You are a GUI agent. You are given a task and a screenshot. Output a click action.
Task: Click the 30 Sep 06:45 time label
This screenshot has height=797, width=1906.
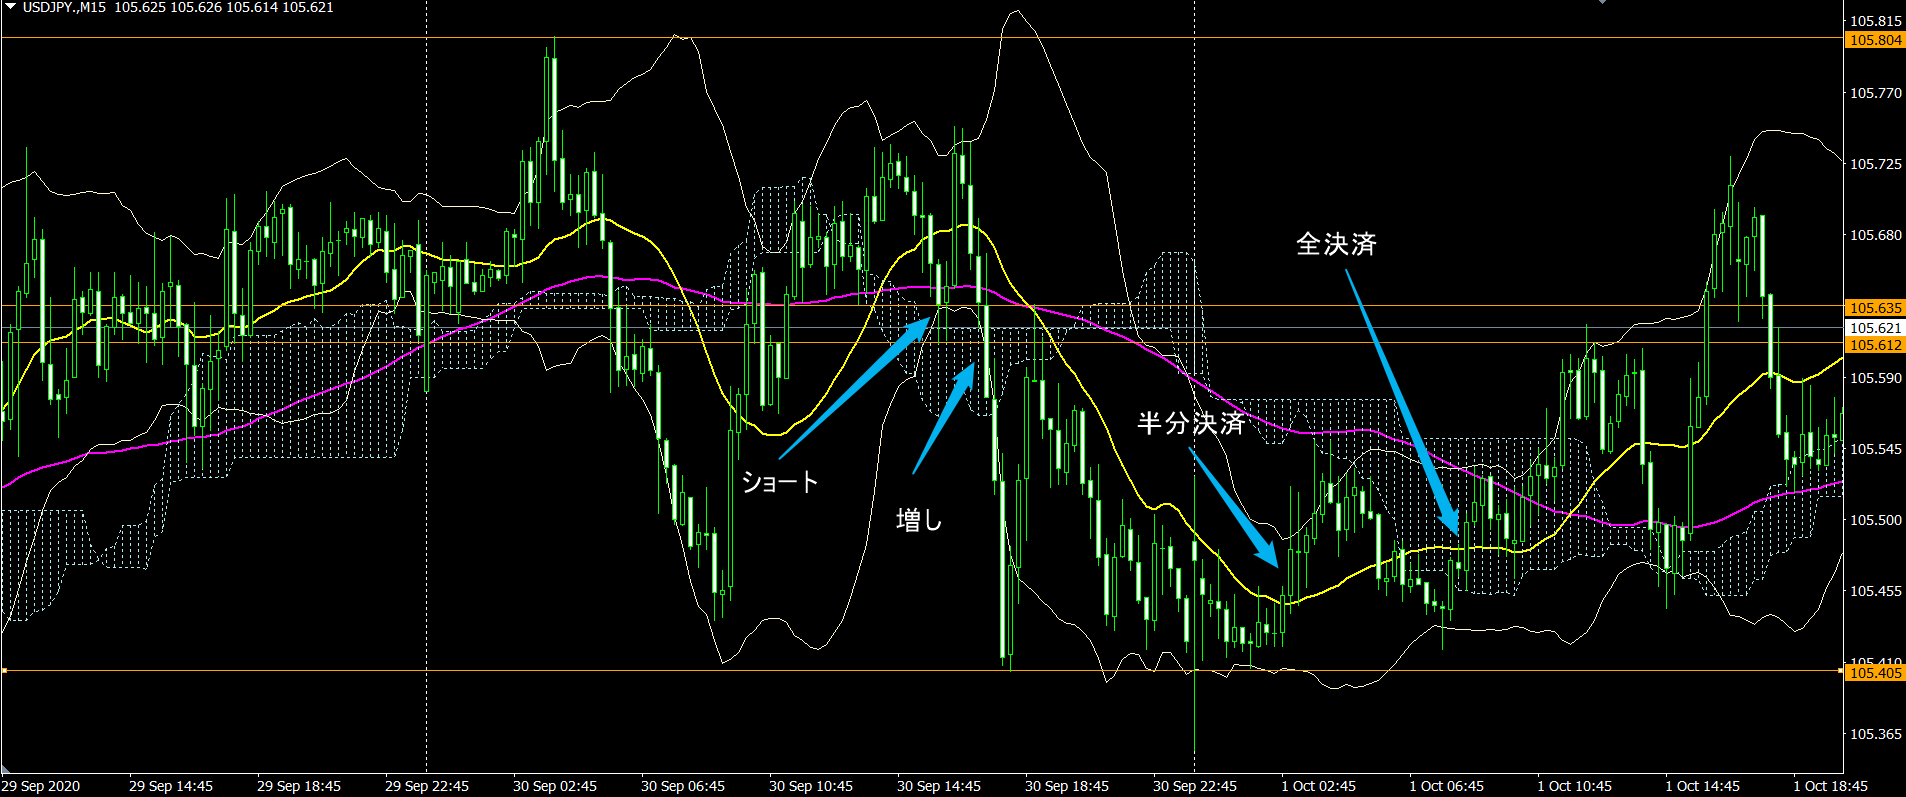(x=683, y=786)
